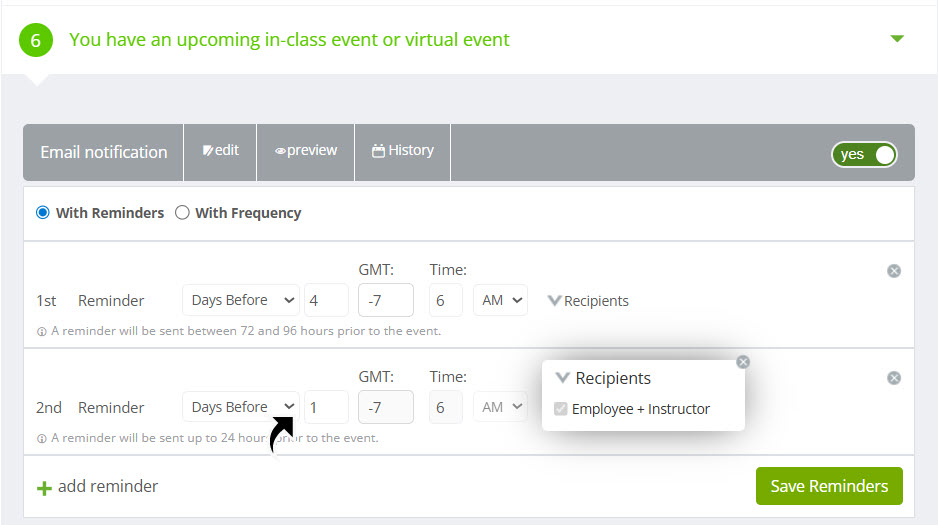Toggle the Employee + Instructor checkbox

click(561, 409)
